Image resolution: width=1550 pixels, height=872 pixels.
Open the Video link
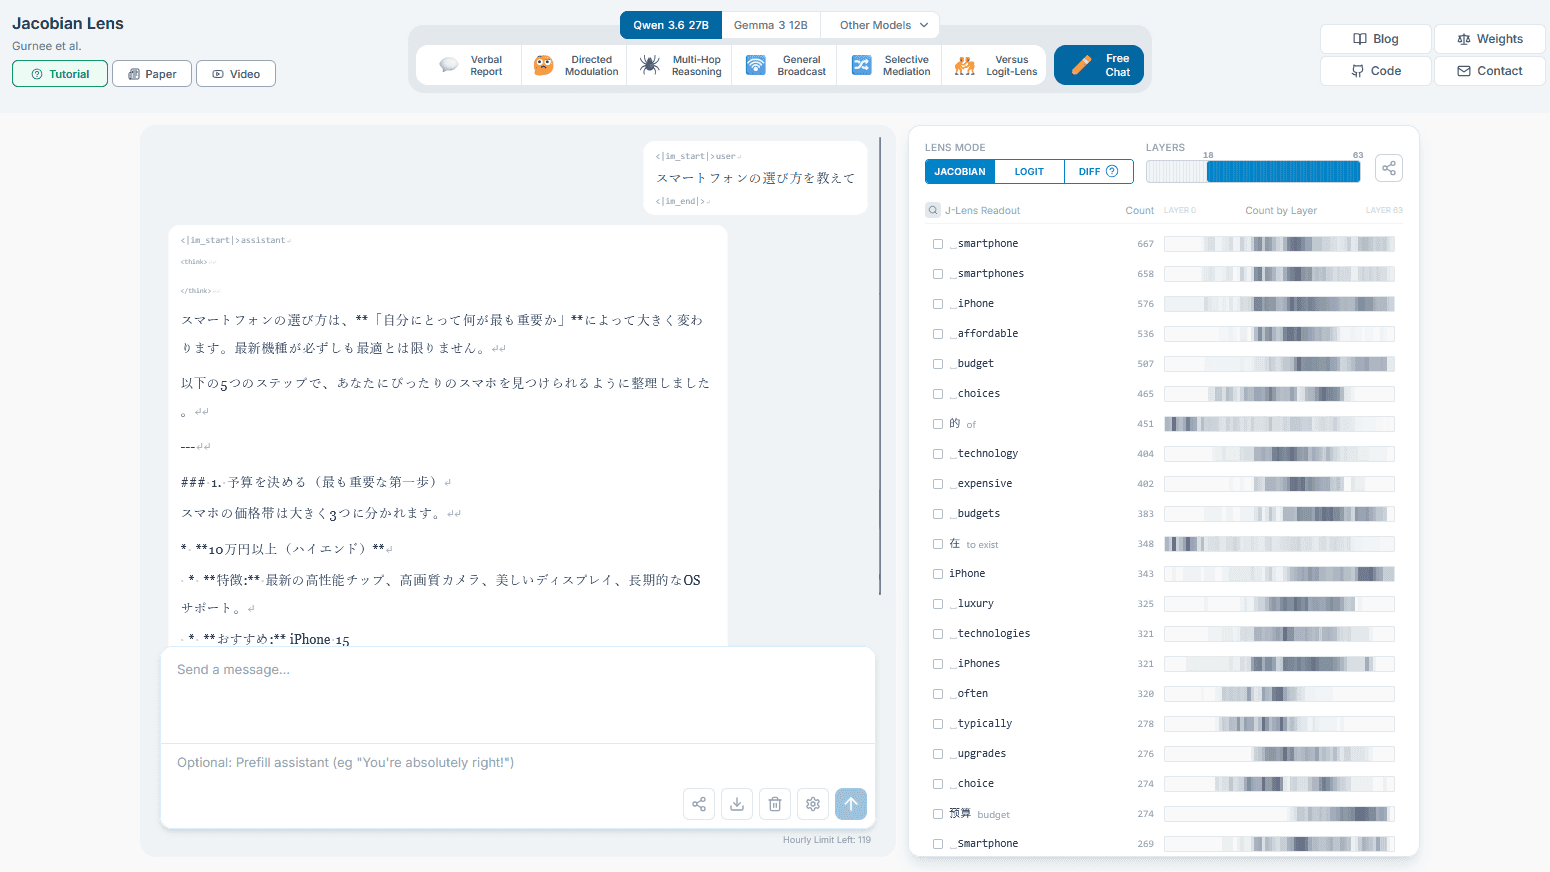[x=236, y=74]
